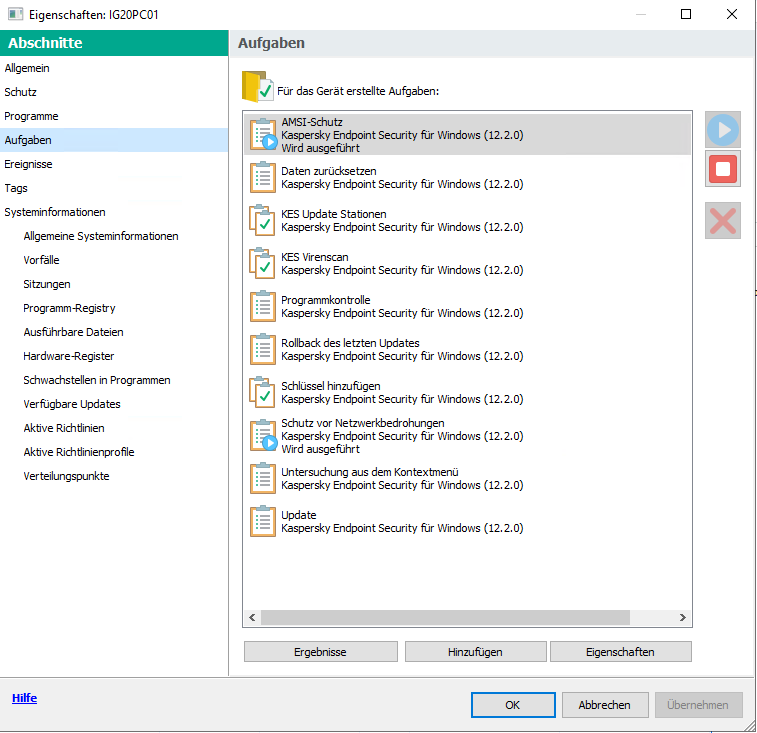Click Wird ausgeführt status under Netzwerkbedrohungen
757x733 pixels.
pyautogui.click(x=321, y=449)
